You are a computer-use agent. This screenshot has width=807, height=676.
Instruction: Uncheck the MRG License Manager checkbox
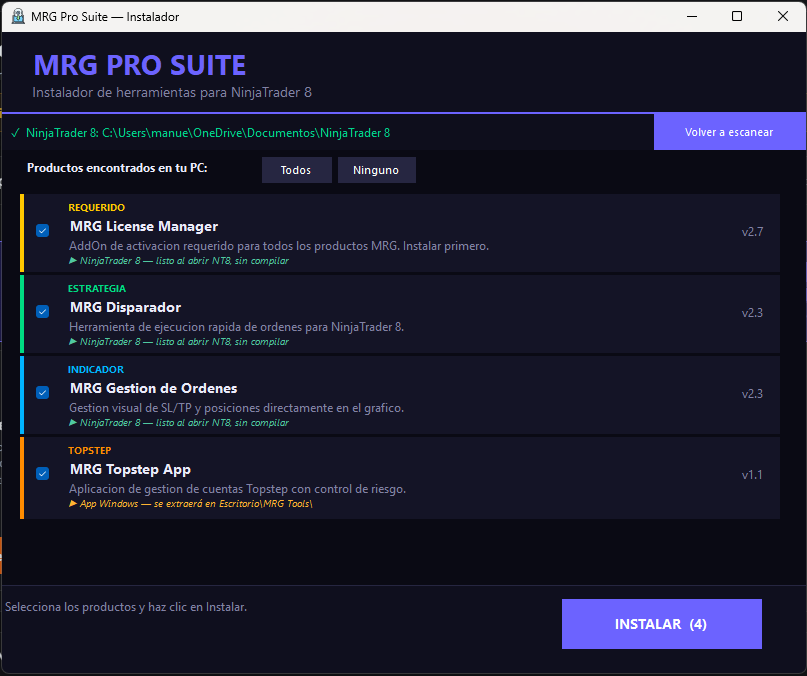43,230
